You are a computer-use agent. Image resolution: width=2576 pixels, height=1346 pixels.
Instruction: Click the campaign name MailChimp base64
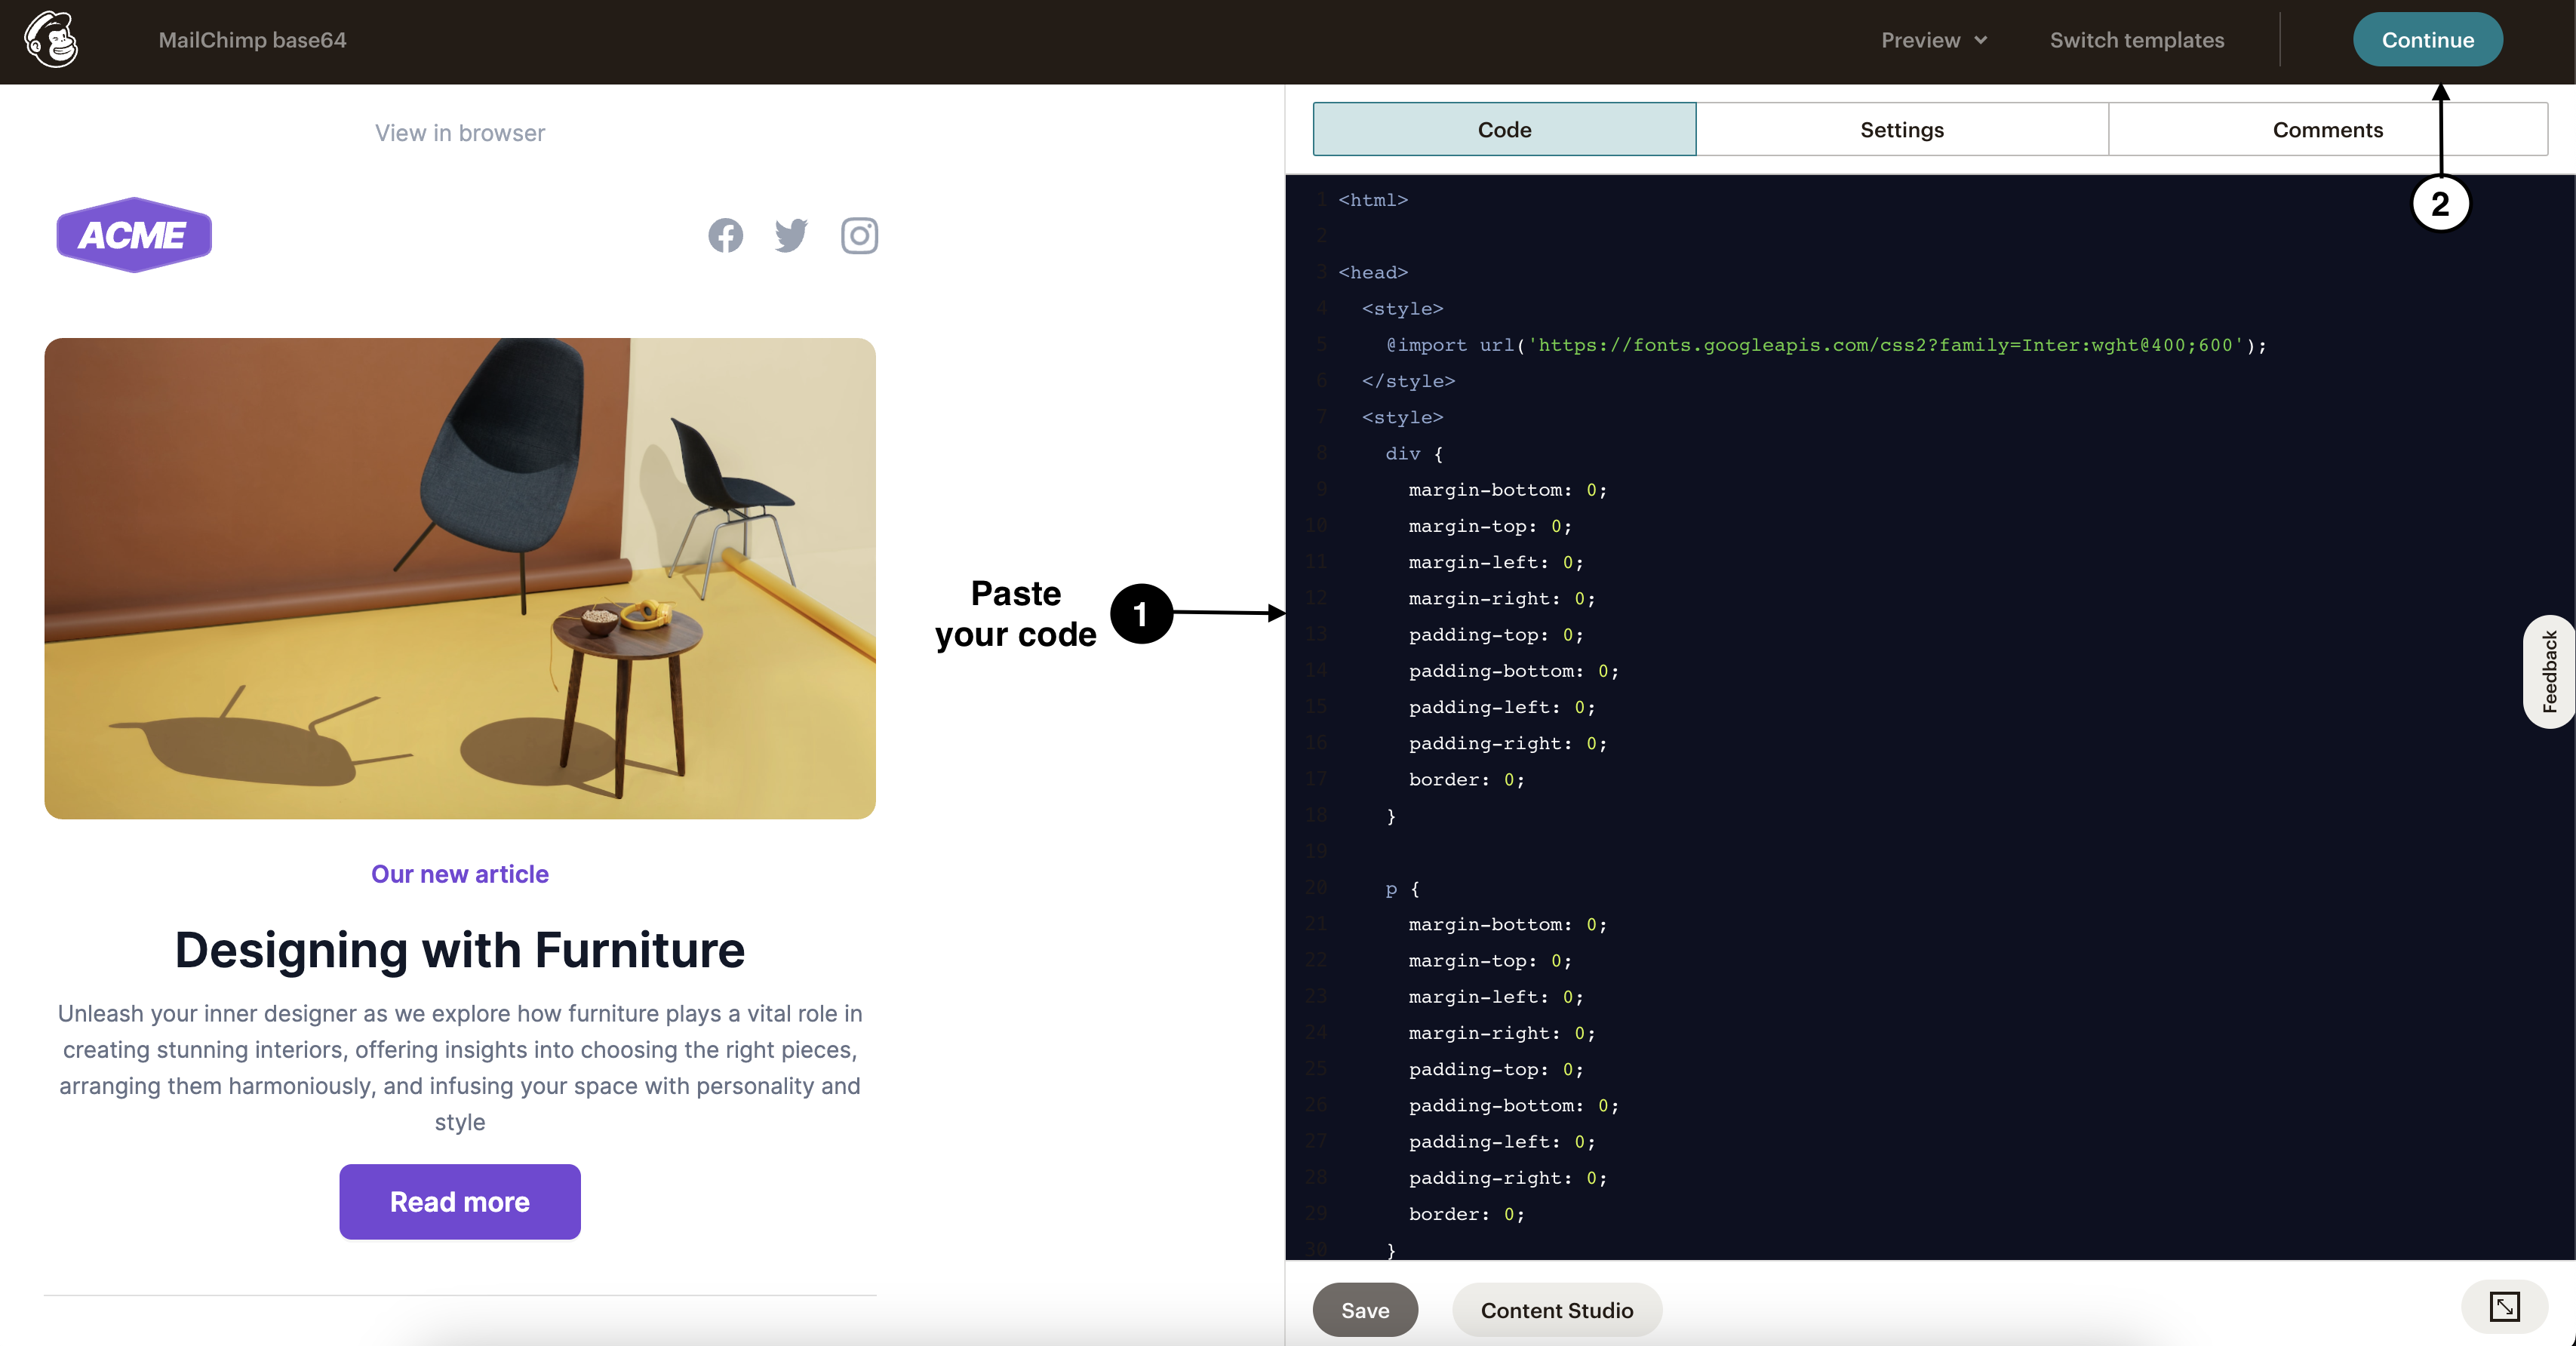(252, 40)
